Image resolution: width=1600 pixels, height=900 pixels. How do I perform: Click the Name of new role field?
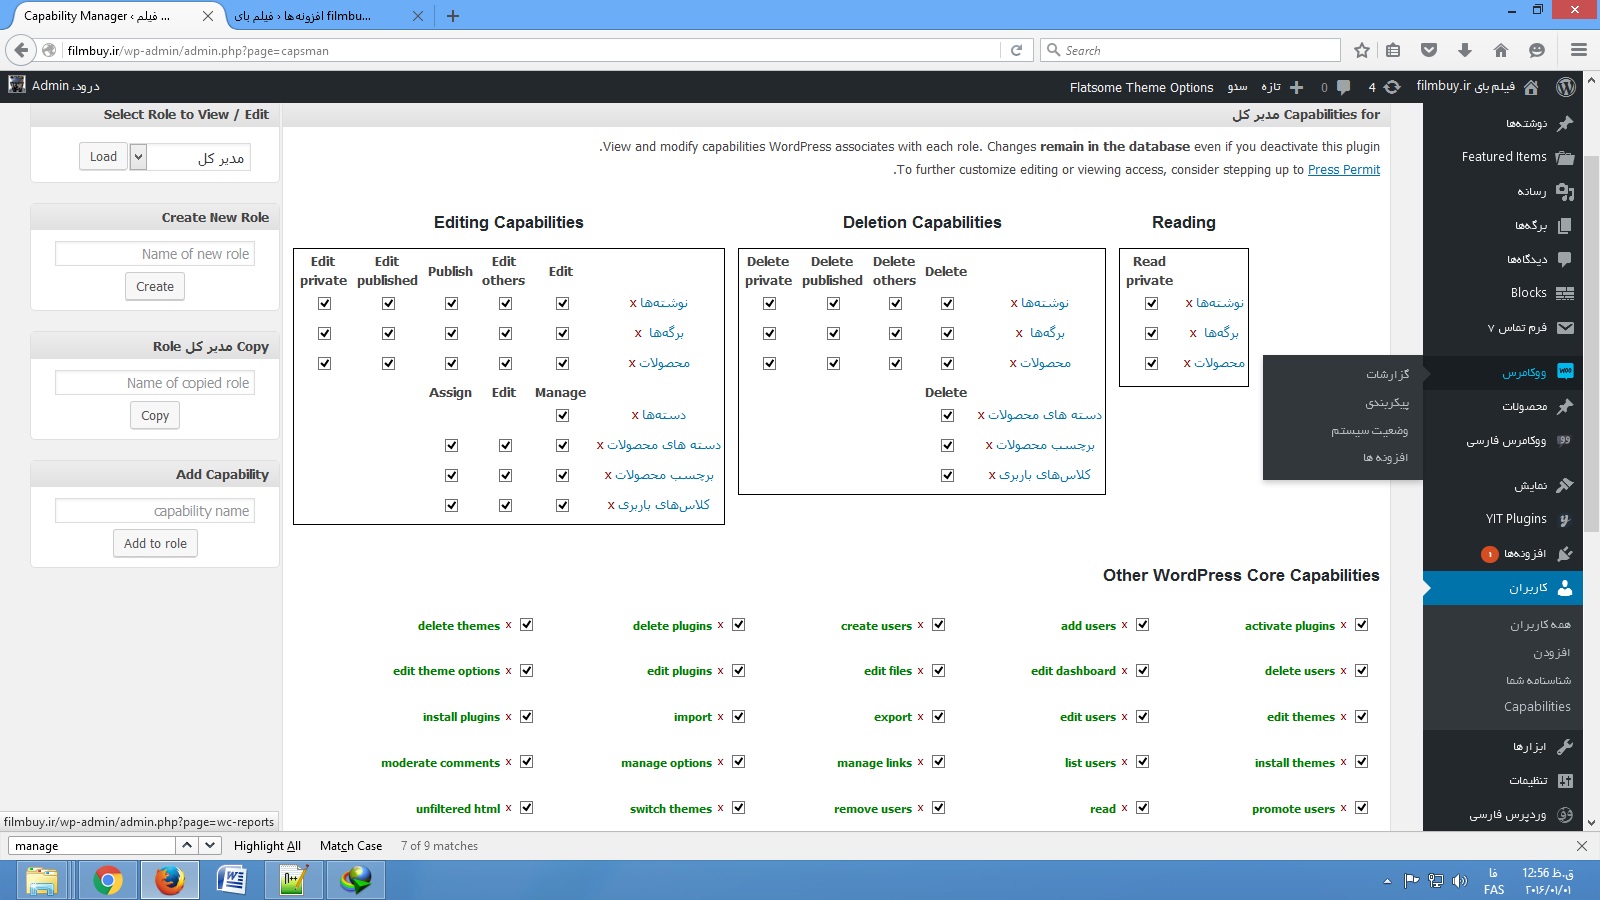pyautogui.click(x=155, y=254)
